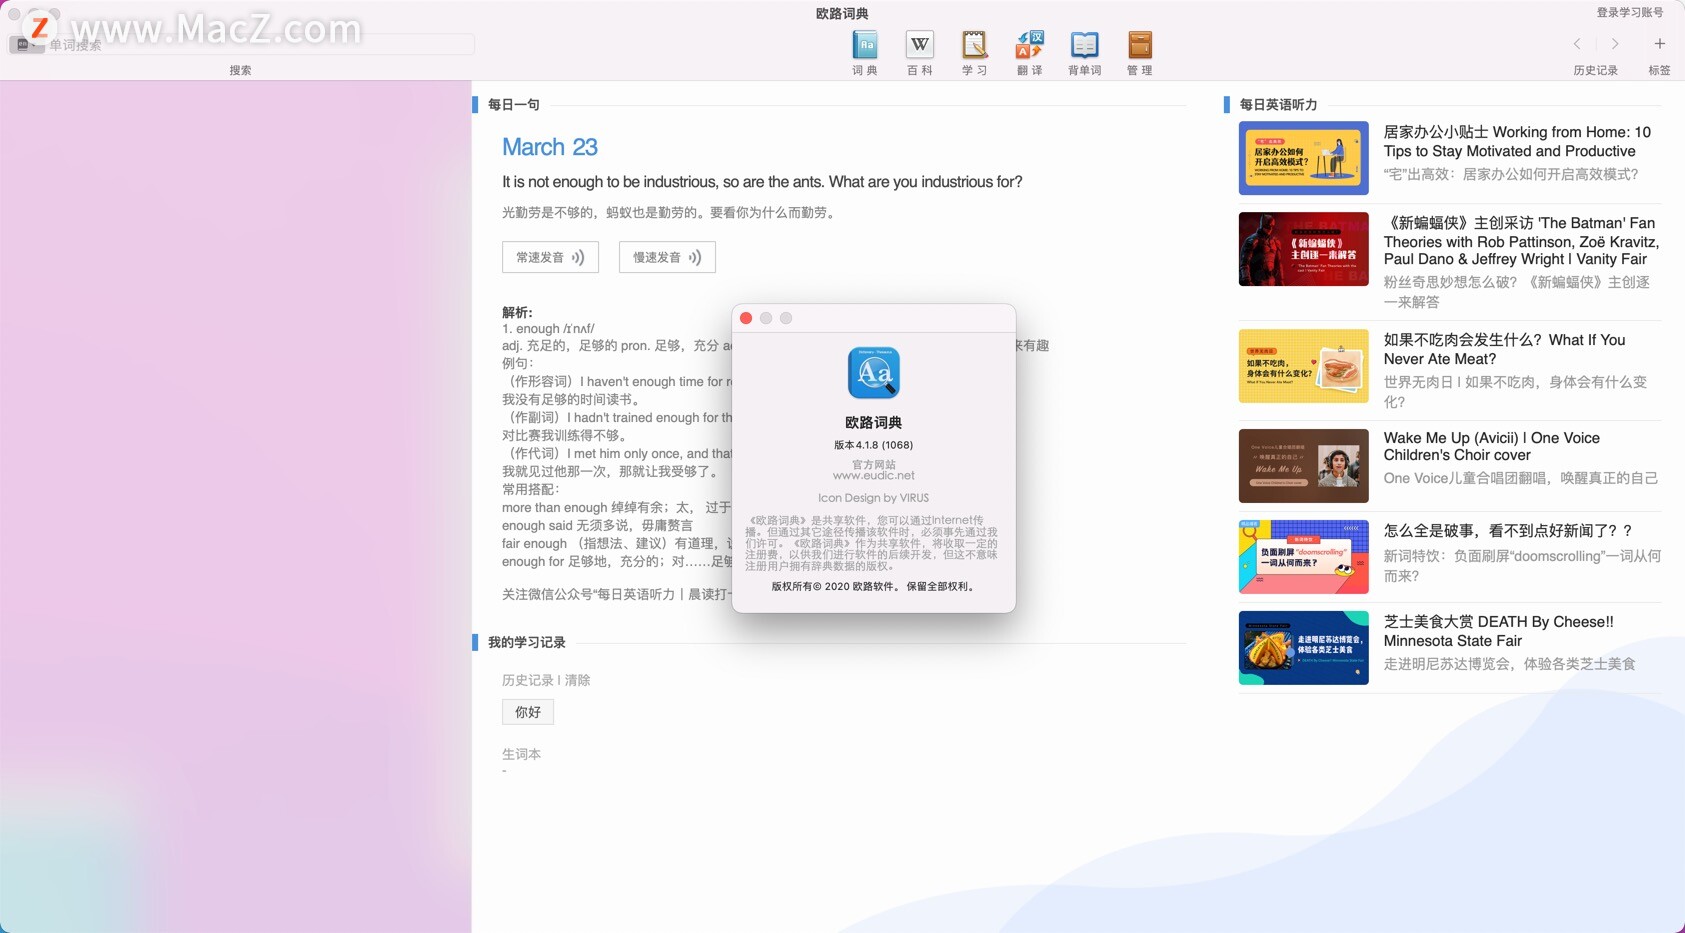Open 芝士美食大赏 article title
The height and width of the screenshot is (933, 1685).
click(1498, 631)
